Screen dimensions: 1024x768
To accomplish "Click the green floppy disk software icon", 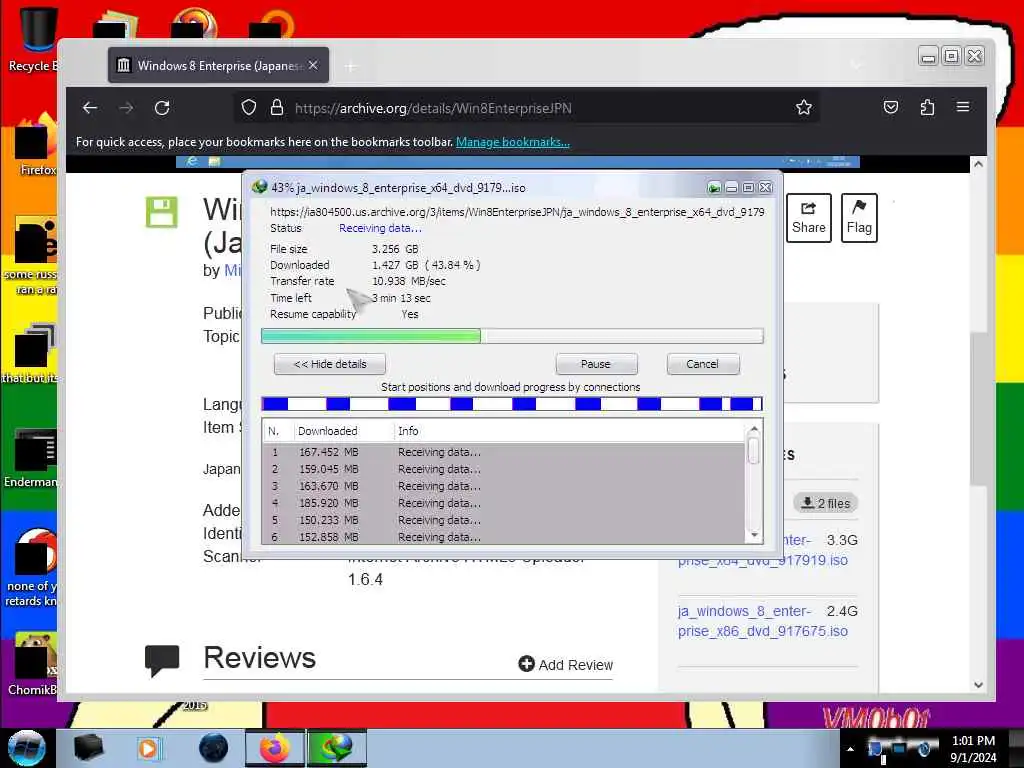I will click(x=161, y=212).
